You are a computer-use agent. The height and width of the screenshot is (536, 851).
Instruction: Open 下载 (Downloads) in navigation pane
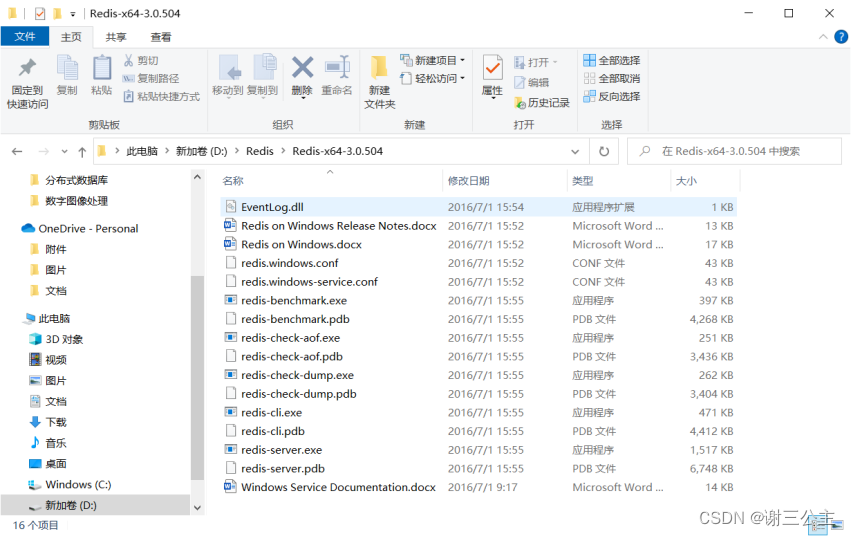[x=48, y=422]
